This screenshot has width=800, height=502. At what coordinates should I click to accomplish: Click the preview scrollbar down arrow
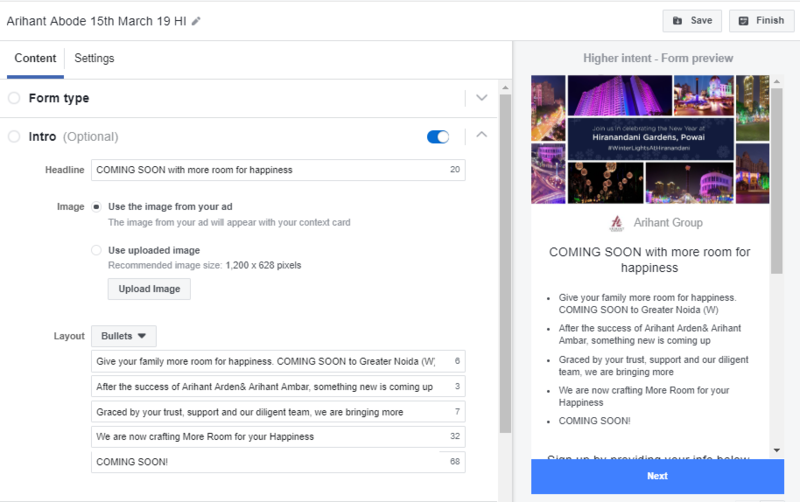tap(777, 450)
